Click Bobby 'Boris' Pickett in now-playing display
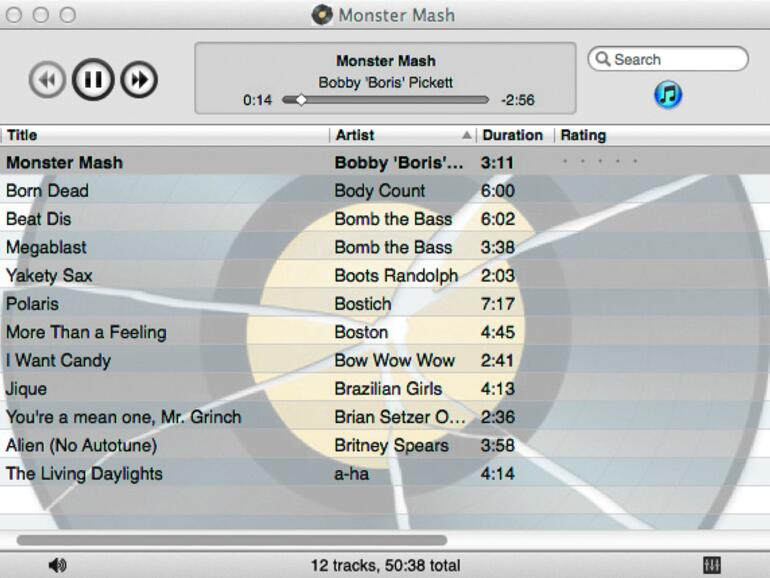This screenshot has height=578, width=770. coord(385,82)
